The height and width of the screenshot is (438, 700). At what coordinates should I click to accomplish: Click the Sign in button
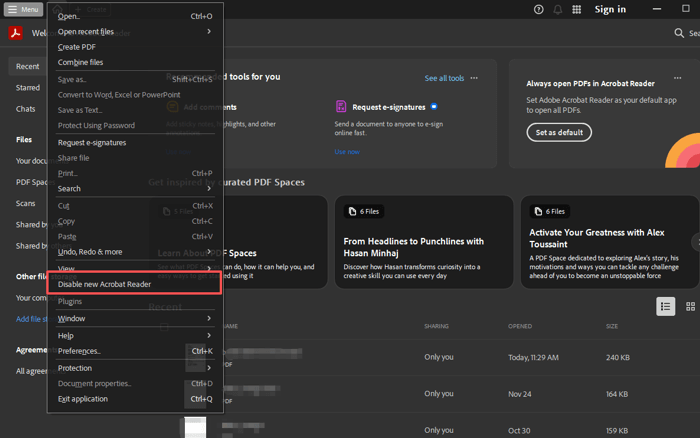pyautogui.click(x=610, y=9)
